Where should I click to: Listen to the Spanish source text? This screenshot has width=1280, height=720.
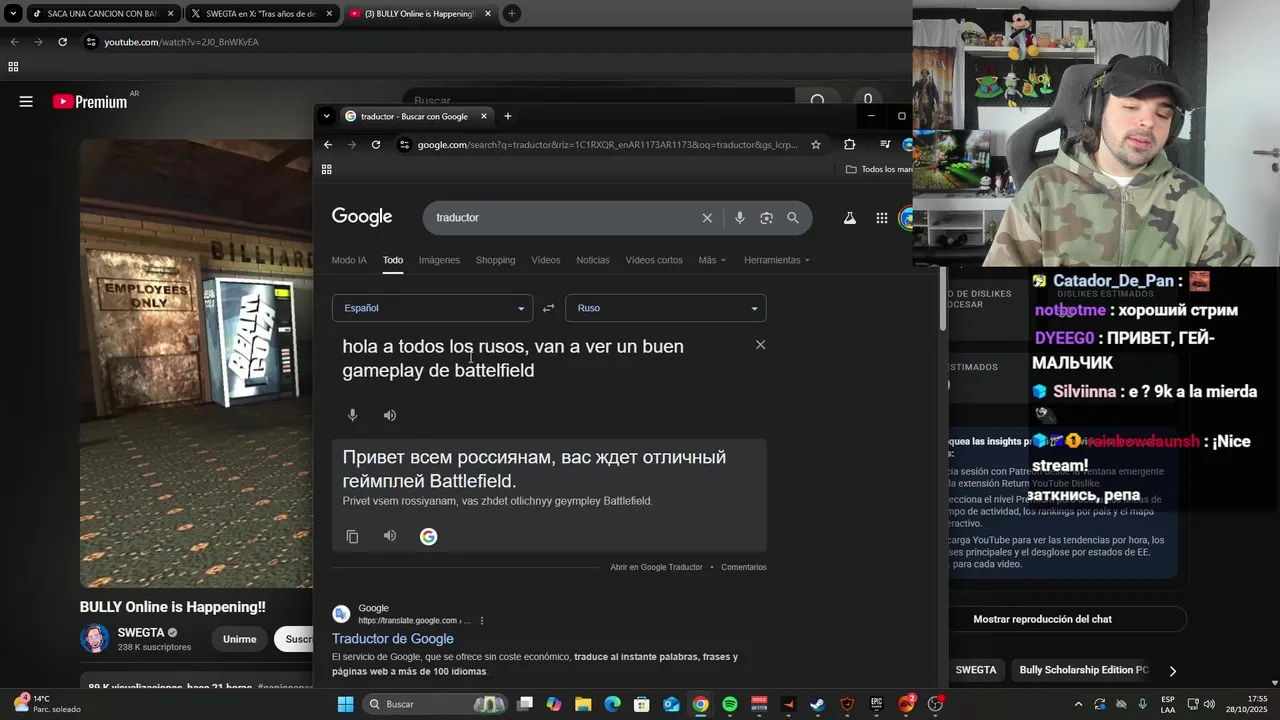390,415
